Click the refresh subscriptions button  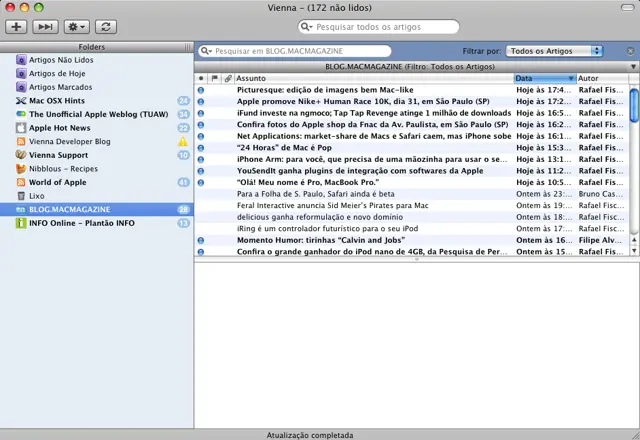pyautogui.click(x=106, y=27)
